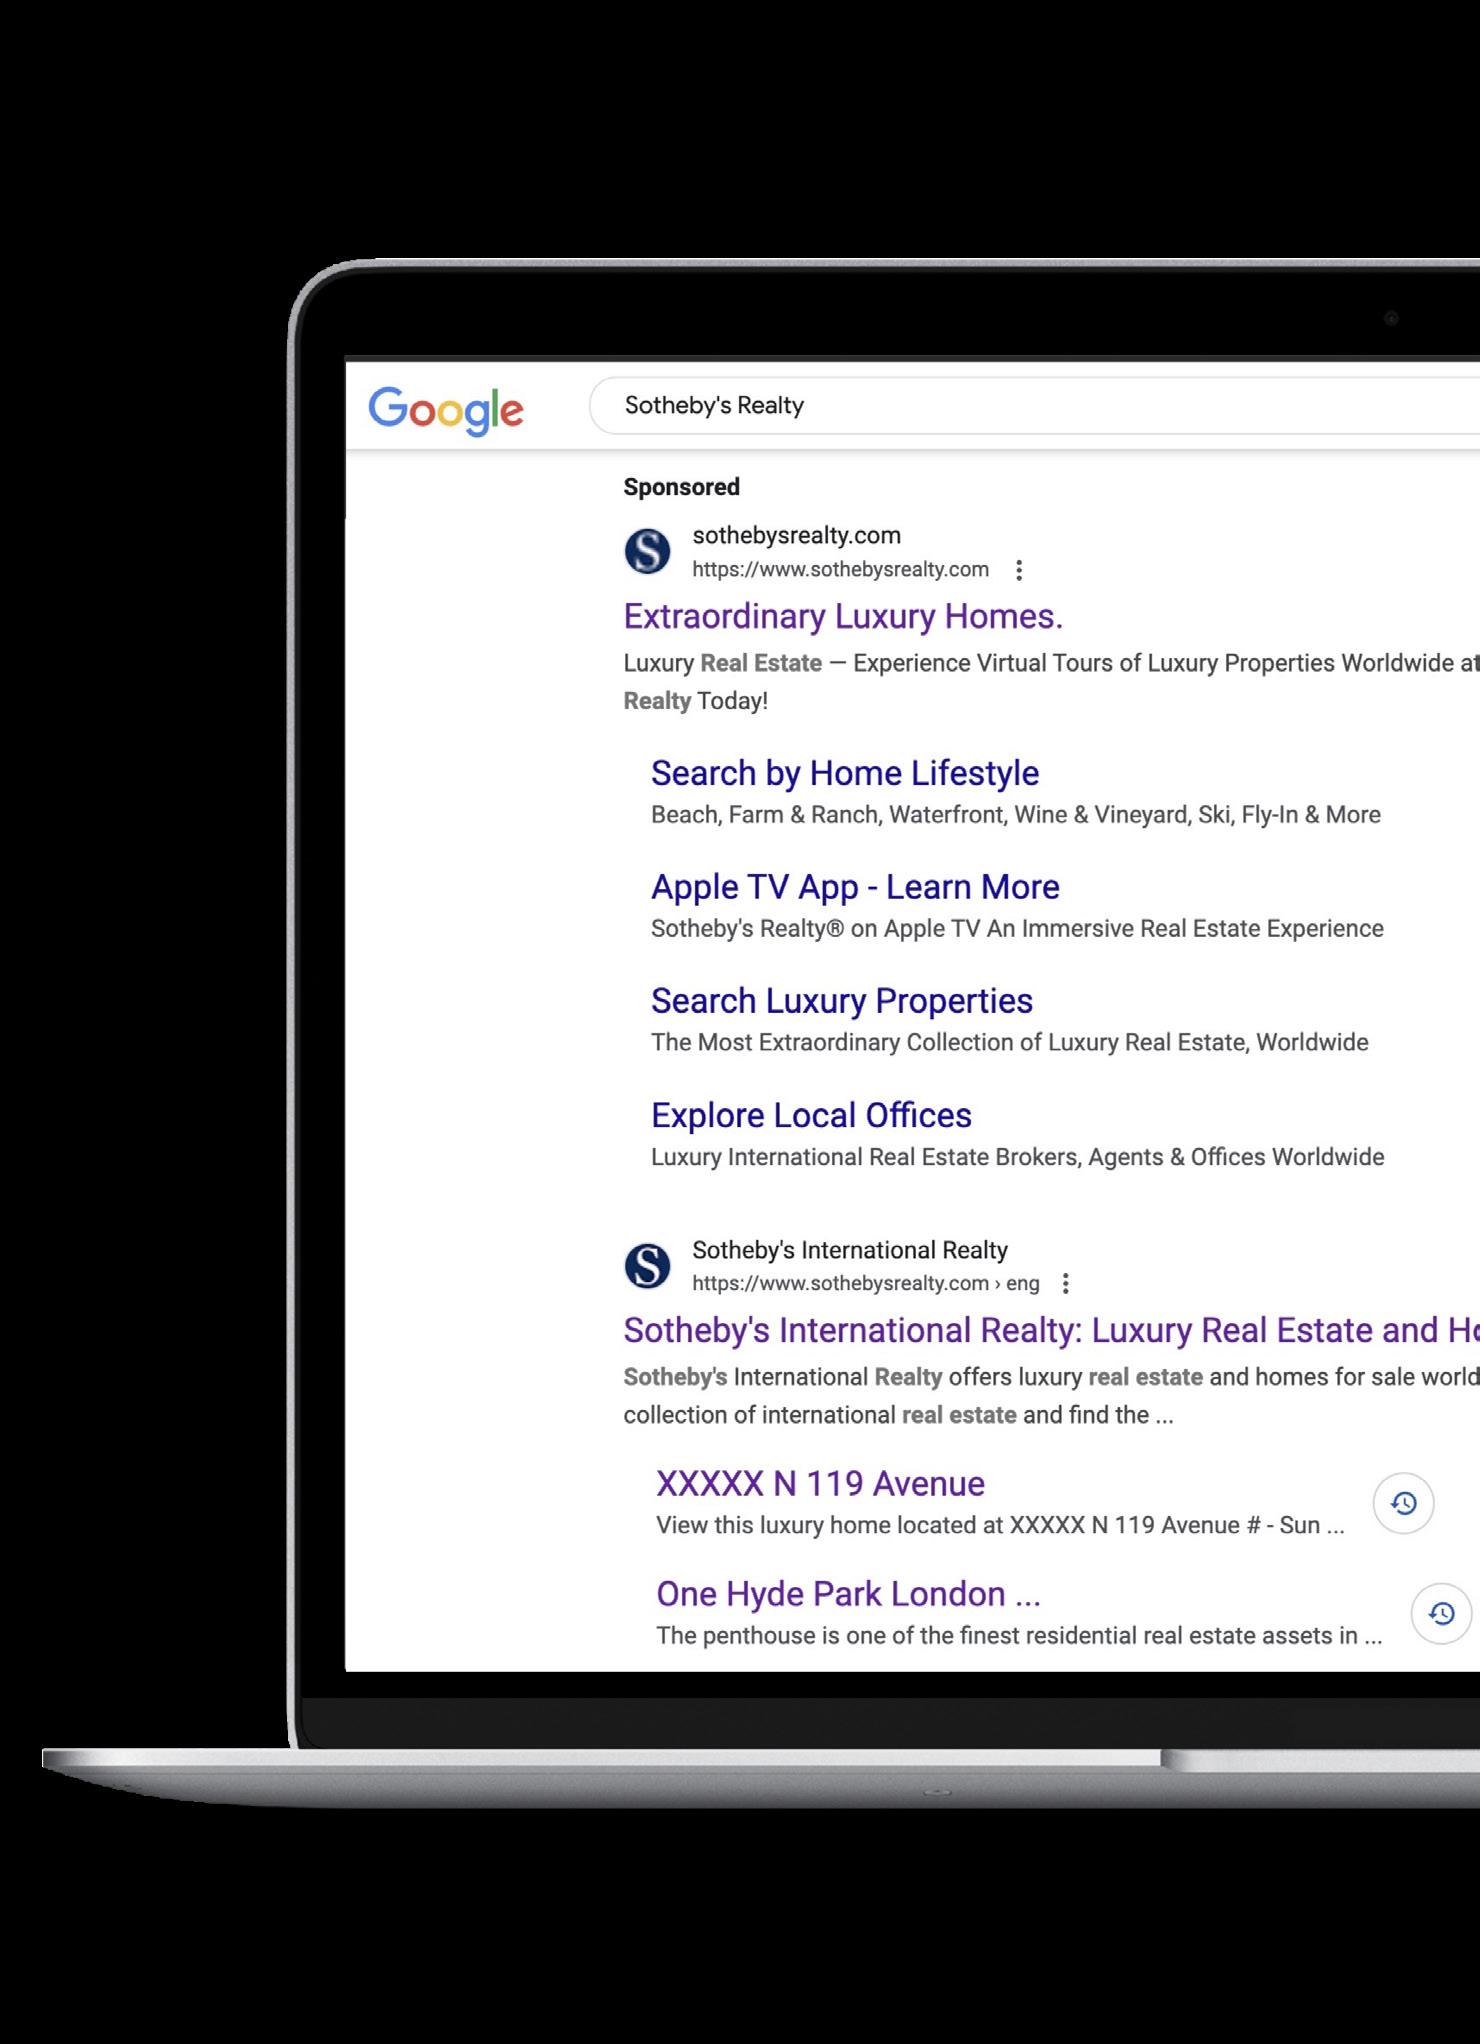Click the 'Sotheby's International Realty' site name text

850,1250
